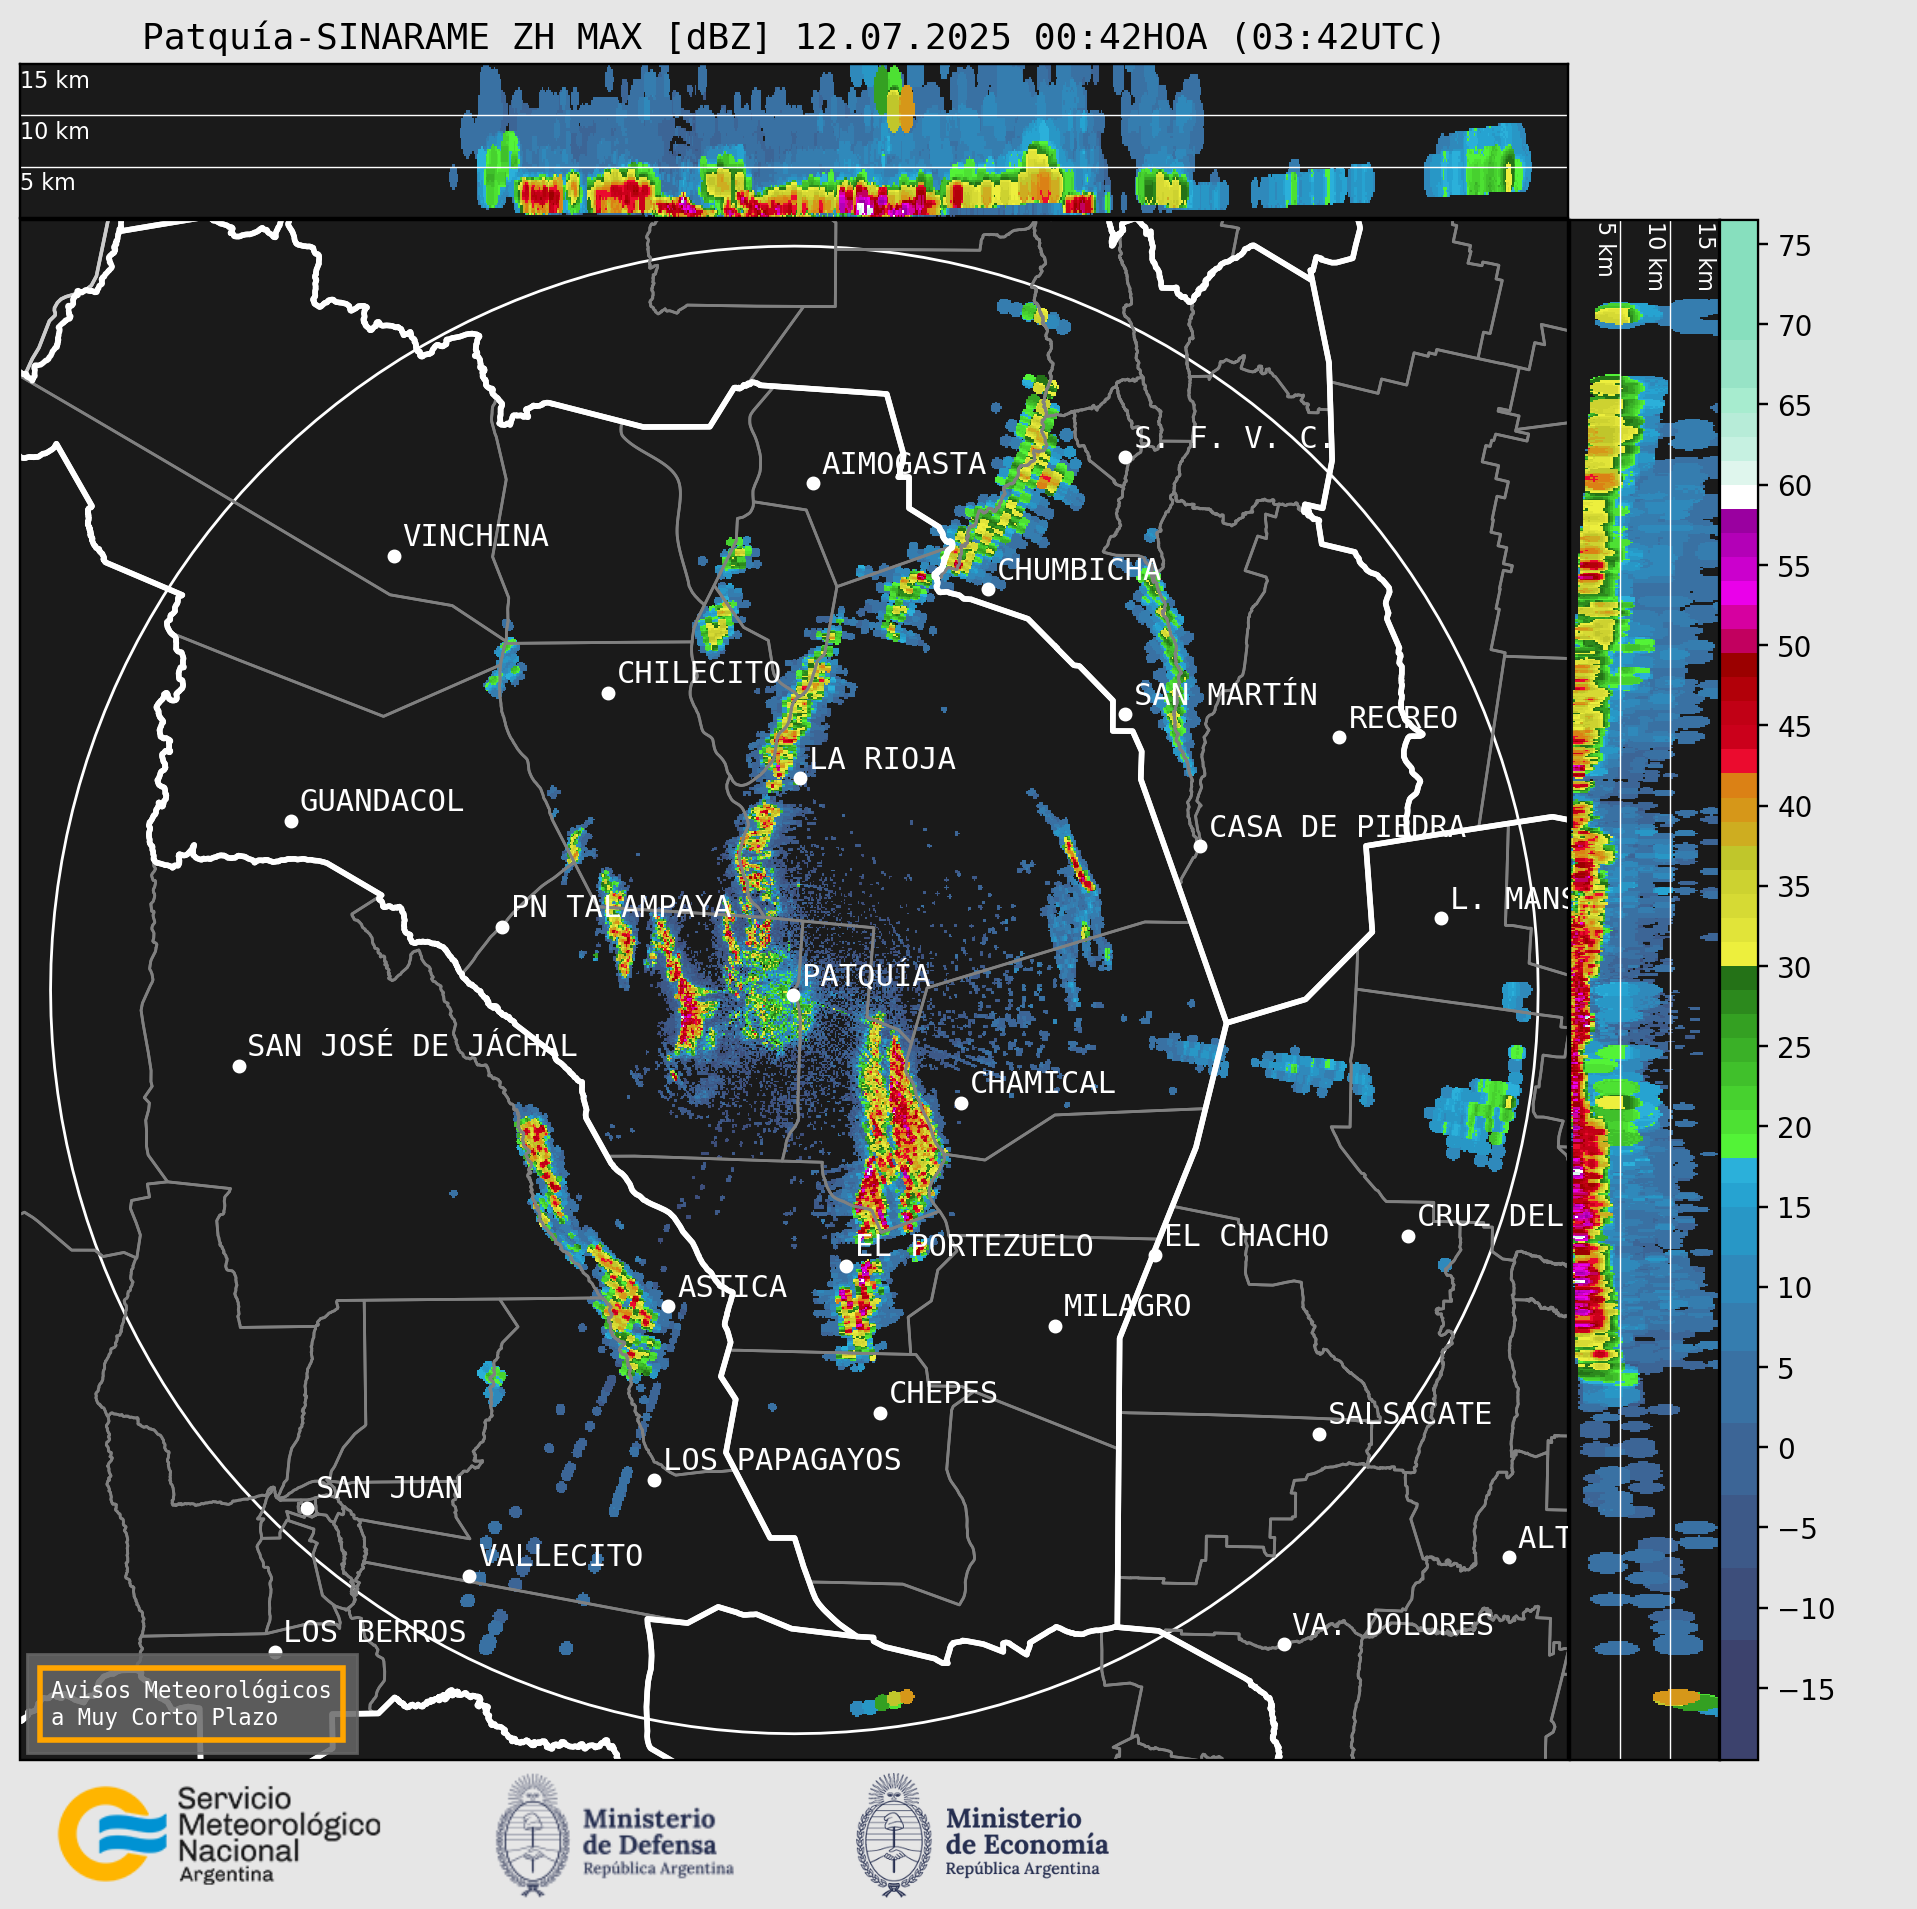Viewport: 1917px width, 1909px height.
Task: Click the Avisos Meteorológicos a Muy Corto Plazo box
Action: (191, 1704)
